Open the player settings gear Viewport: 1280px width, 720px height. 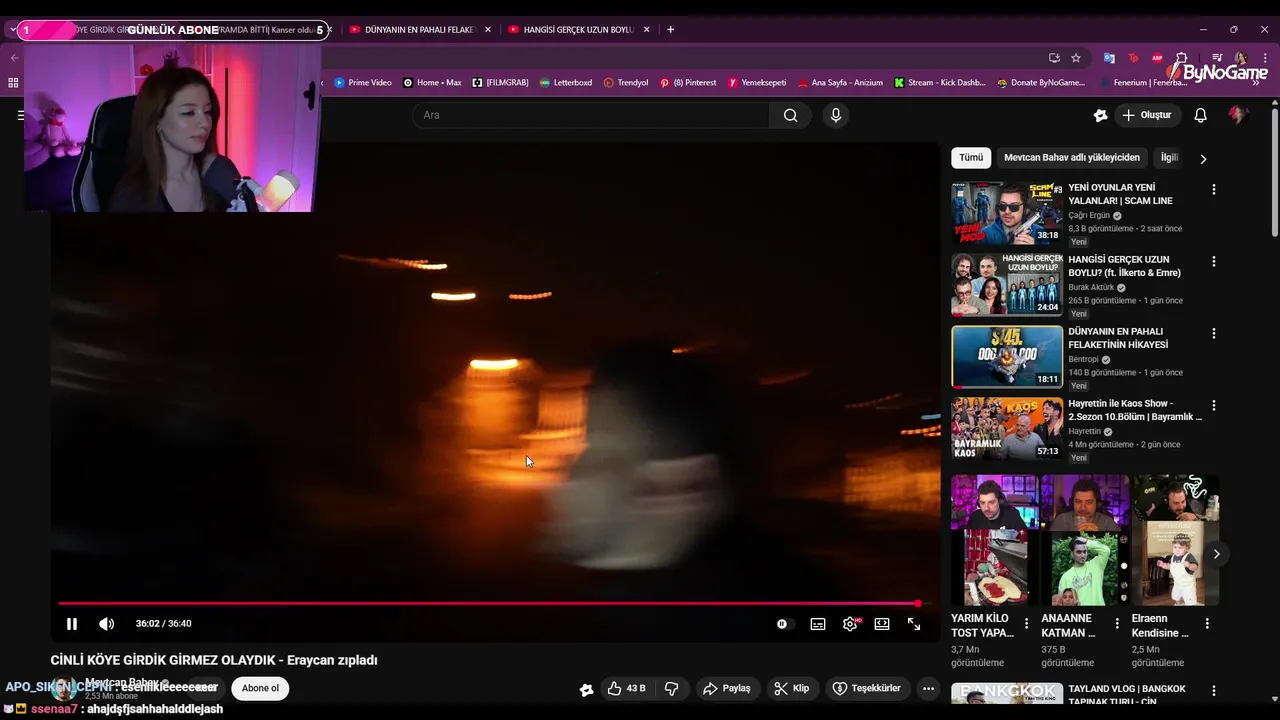[x=850, y=624]
